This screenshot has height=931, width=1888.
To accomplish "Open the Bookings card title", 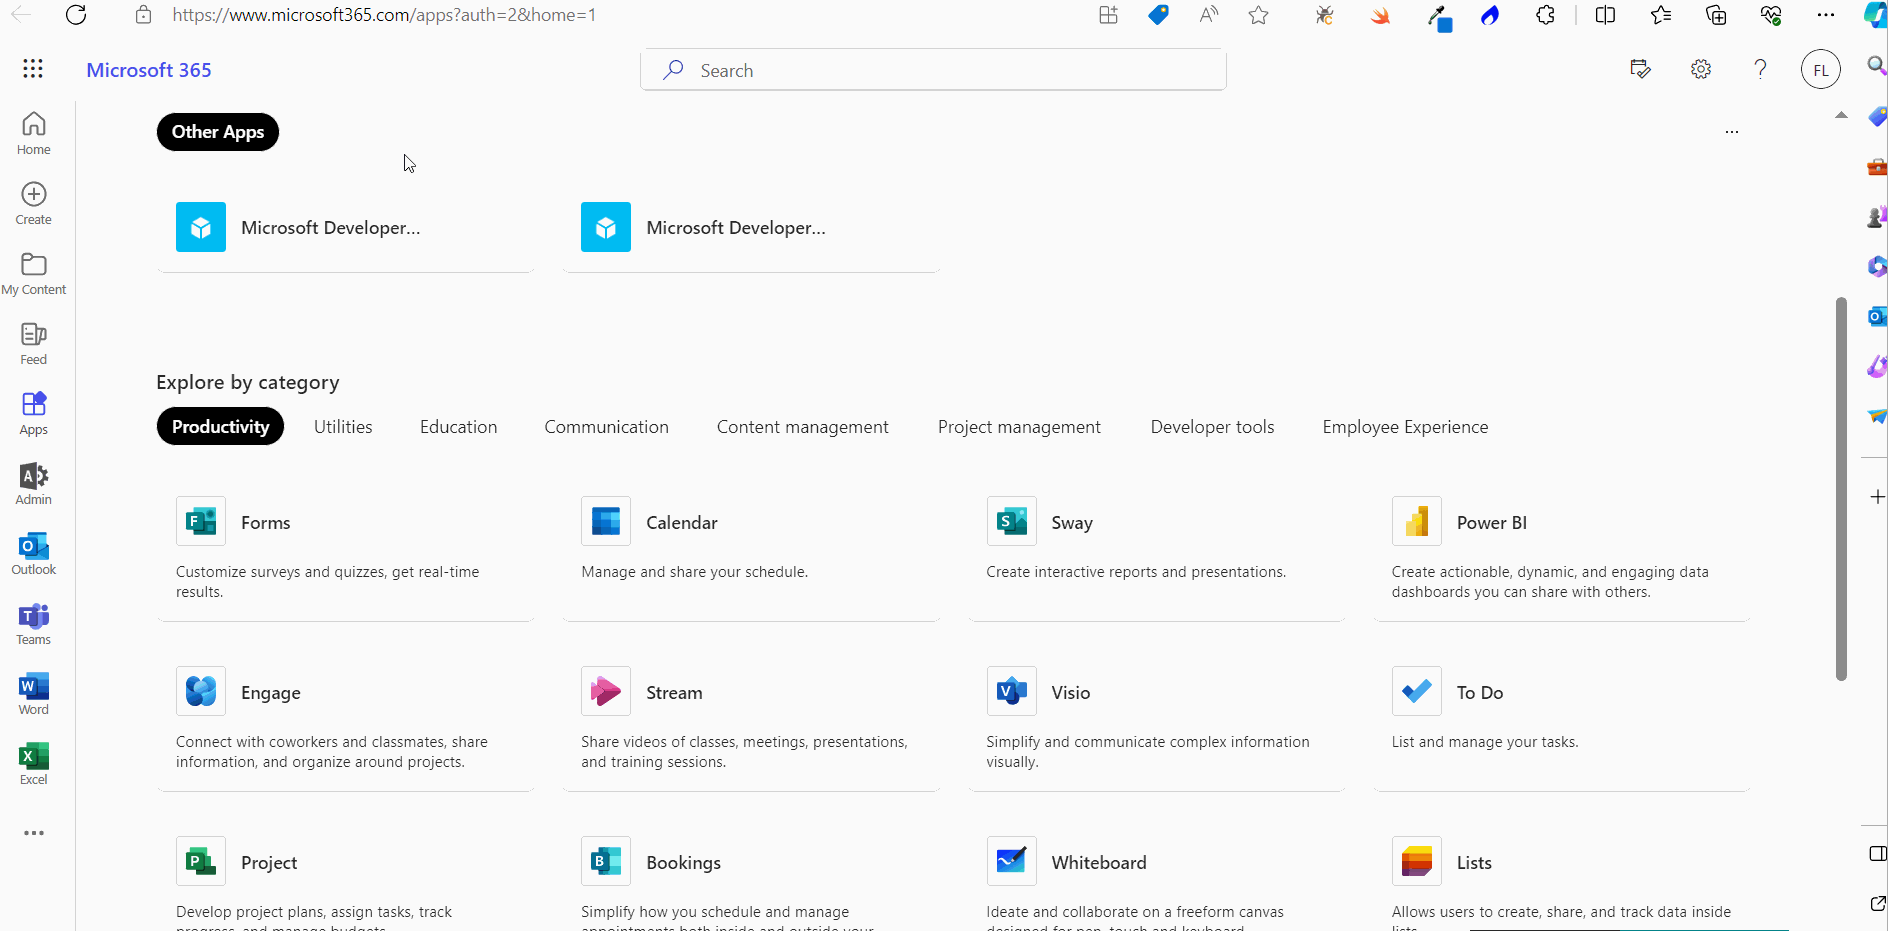I will tap(683, 863).
